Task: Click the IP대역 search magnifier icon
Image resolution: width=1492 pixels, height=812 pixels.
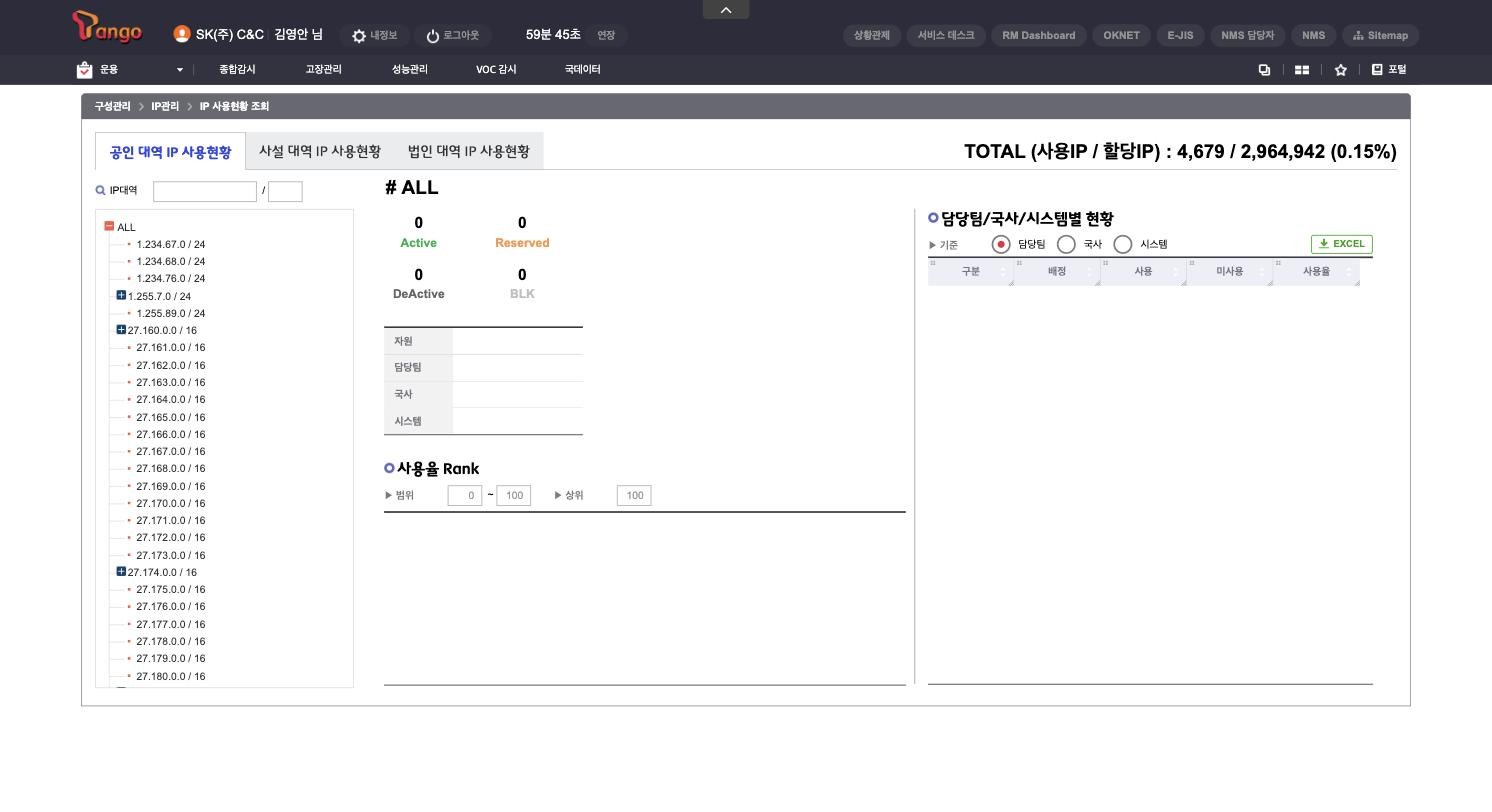Action: (100, 190)
